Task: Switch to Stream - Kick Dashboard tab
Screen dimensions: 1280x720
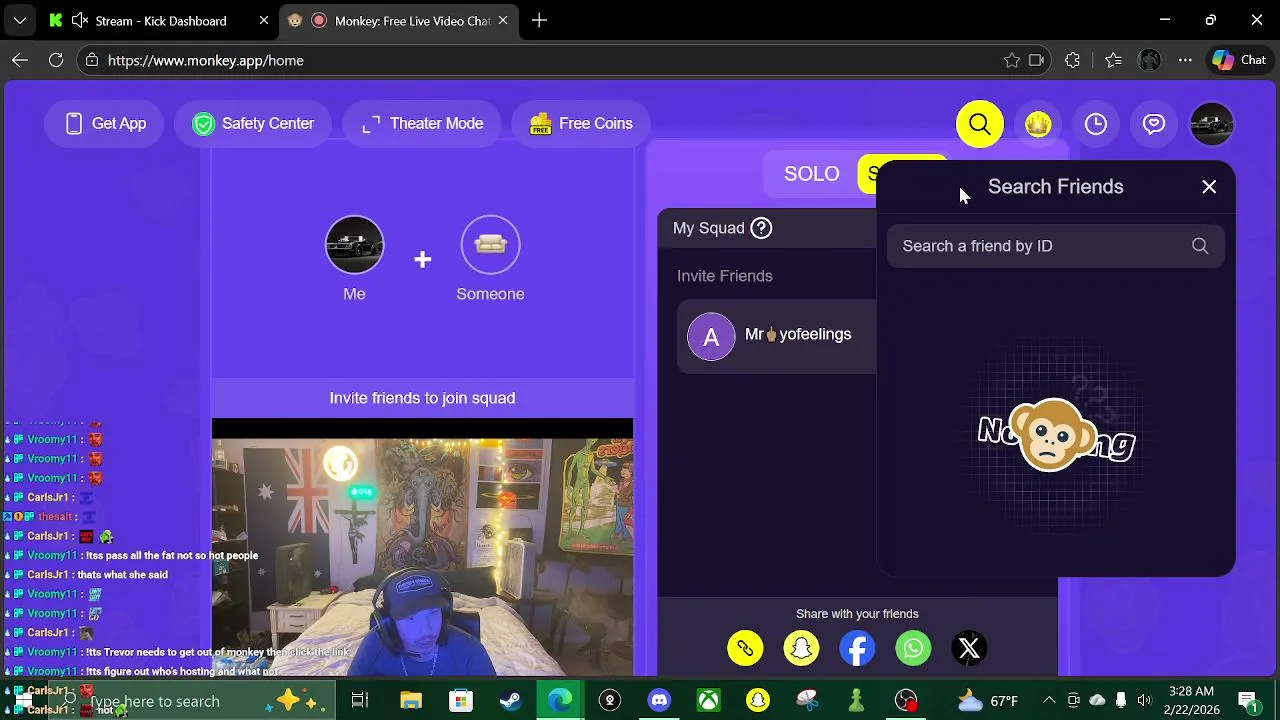Action: pos(160,21)
